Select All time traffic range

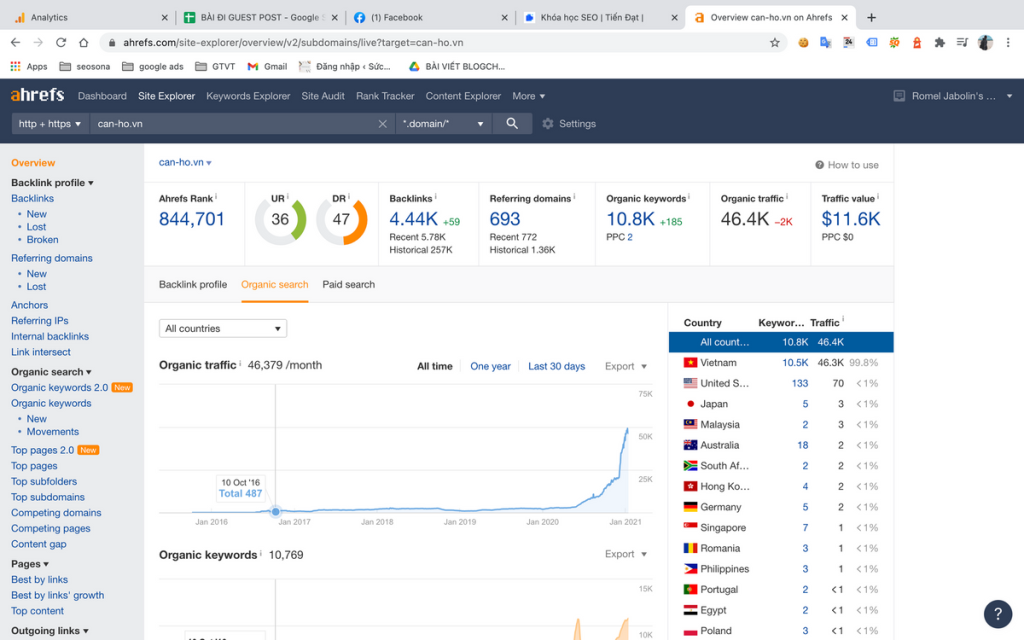click(x=435, y=366)
